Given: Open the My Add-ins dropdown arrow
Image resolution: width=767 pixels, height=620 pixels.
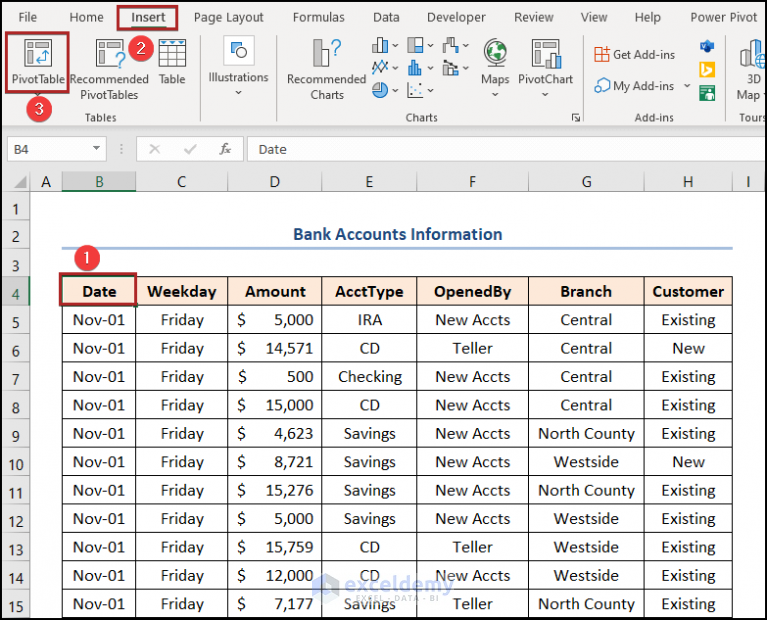Looking at the screenshot, I should [687, 86].
